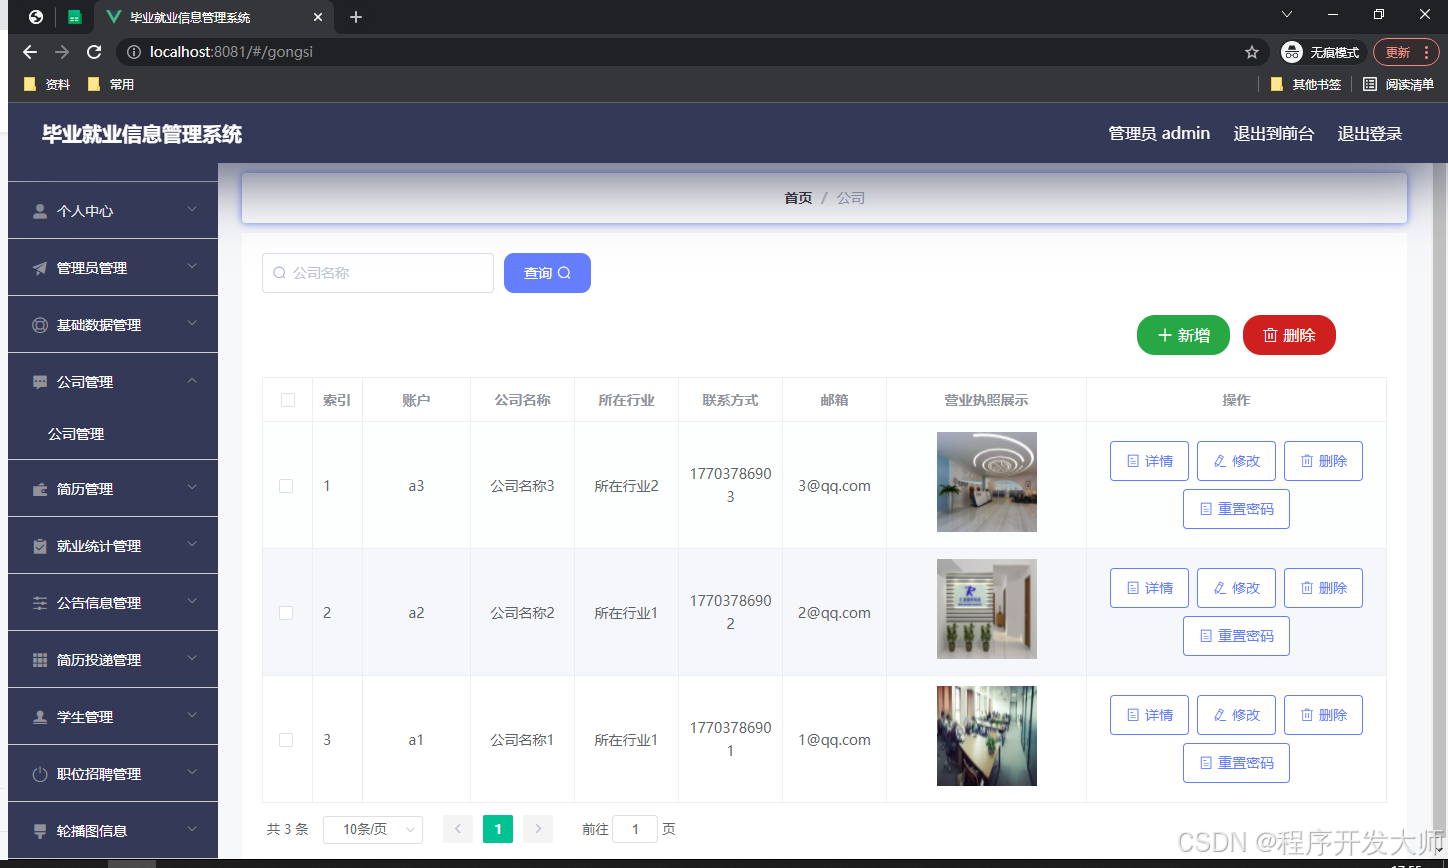Check the checkbox for row a2
1448x868 pixels.
(286, 613)
